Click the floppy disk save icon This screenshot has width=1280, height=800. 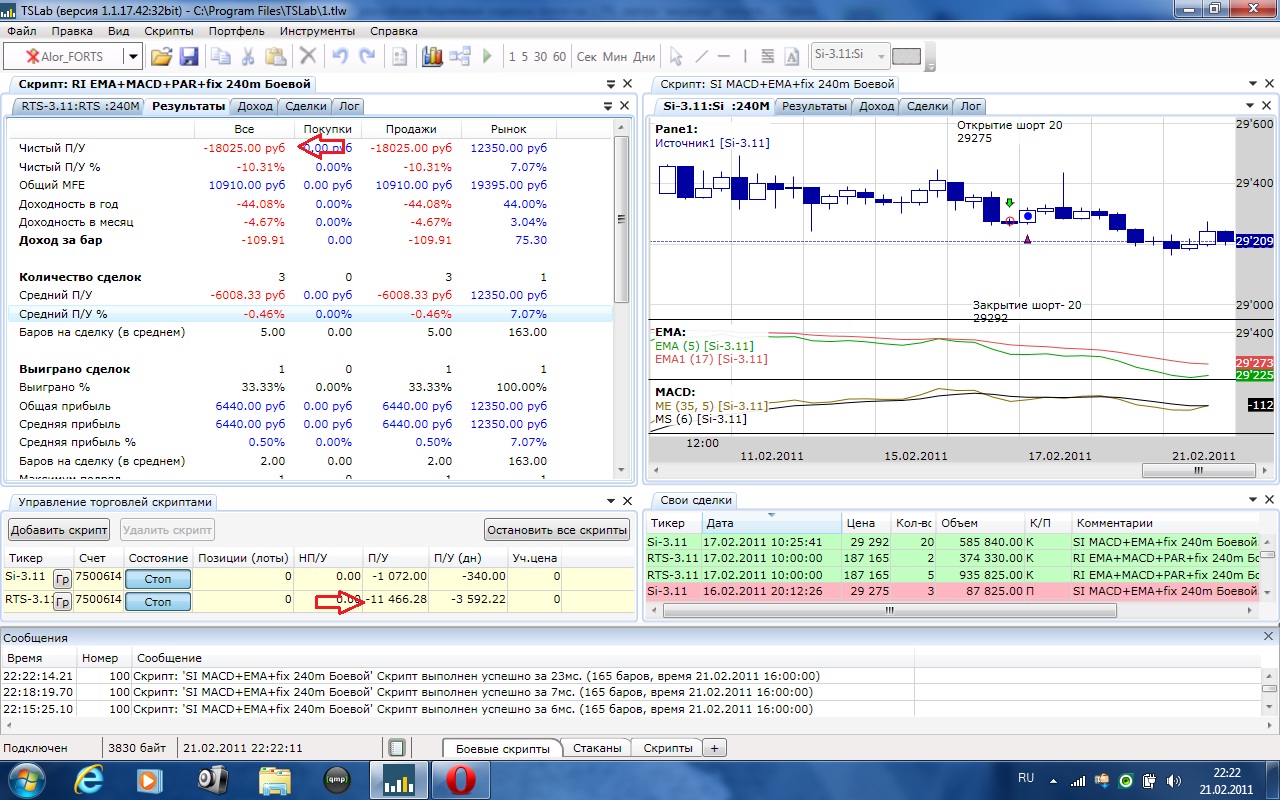188,57
